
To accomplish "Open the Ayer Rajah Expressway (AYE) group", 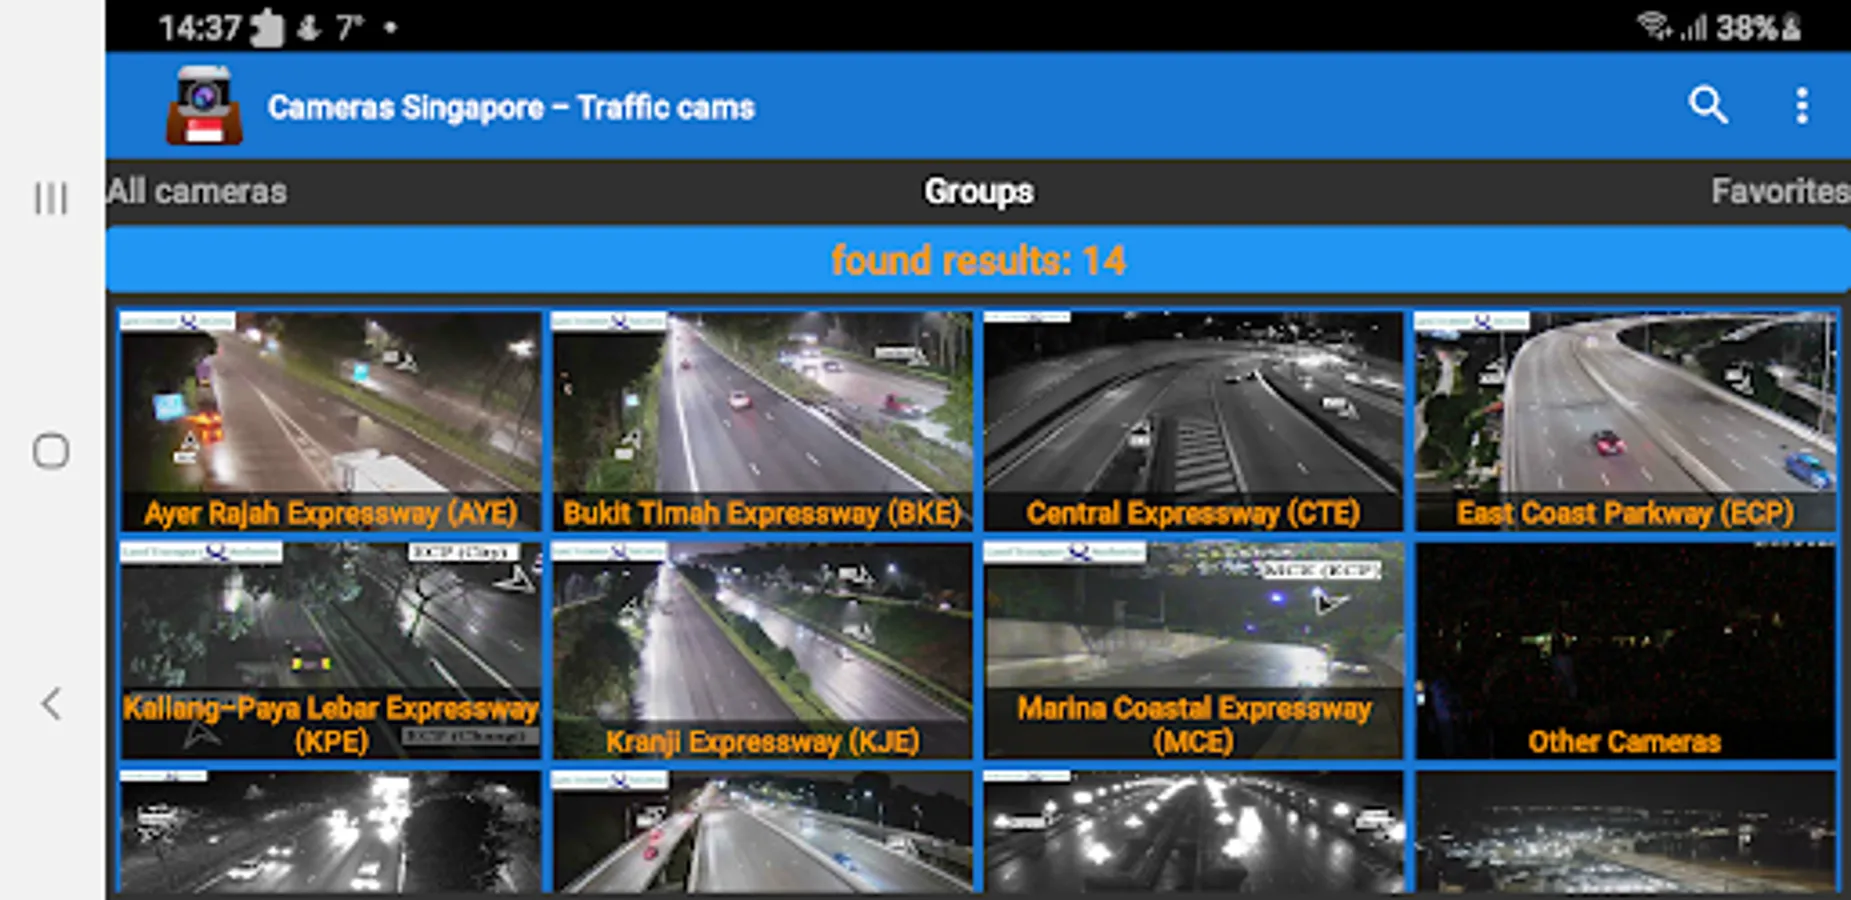I will pos(330,420).
